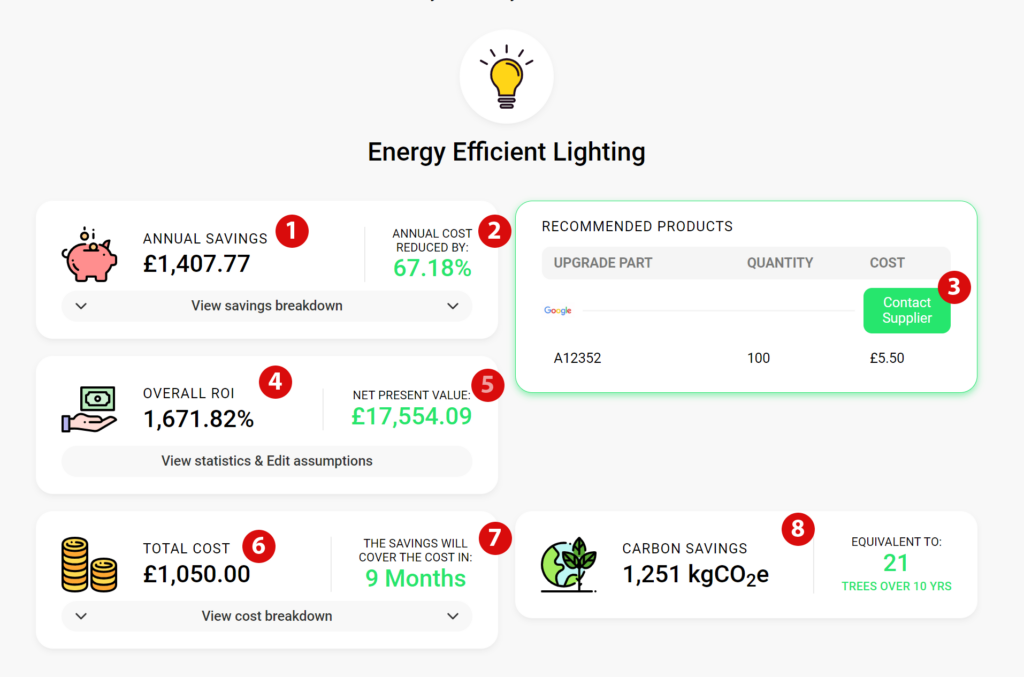Click the yellow lightbulb icon

[506, 76]
